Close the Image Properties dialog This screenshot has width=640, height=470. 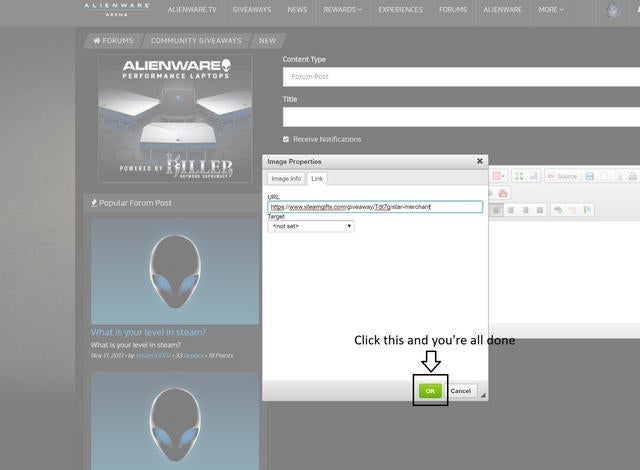(x=480, y=161)
